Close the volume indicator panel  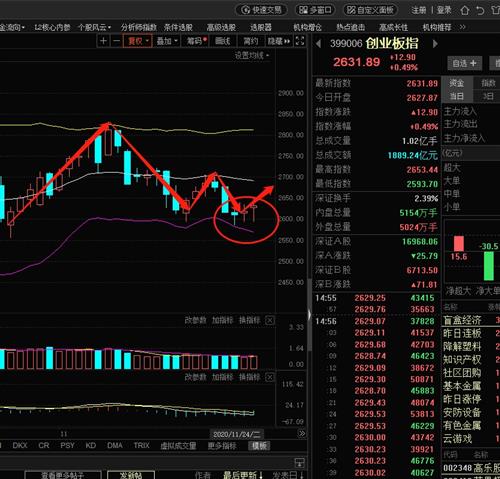tap(270, 320)
